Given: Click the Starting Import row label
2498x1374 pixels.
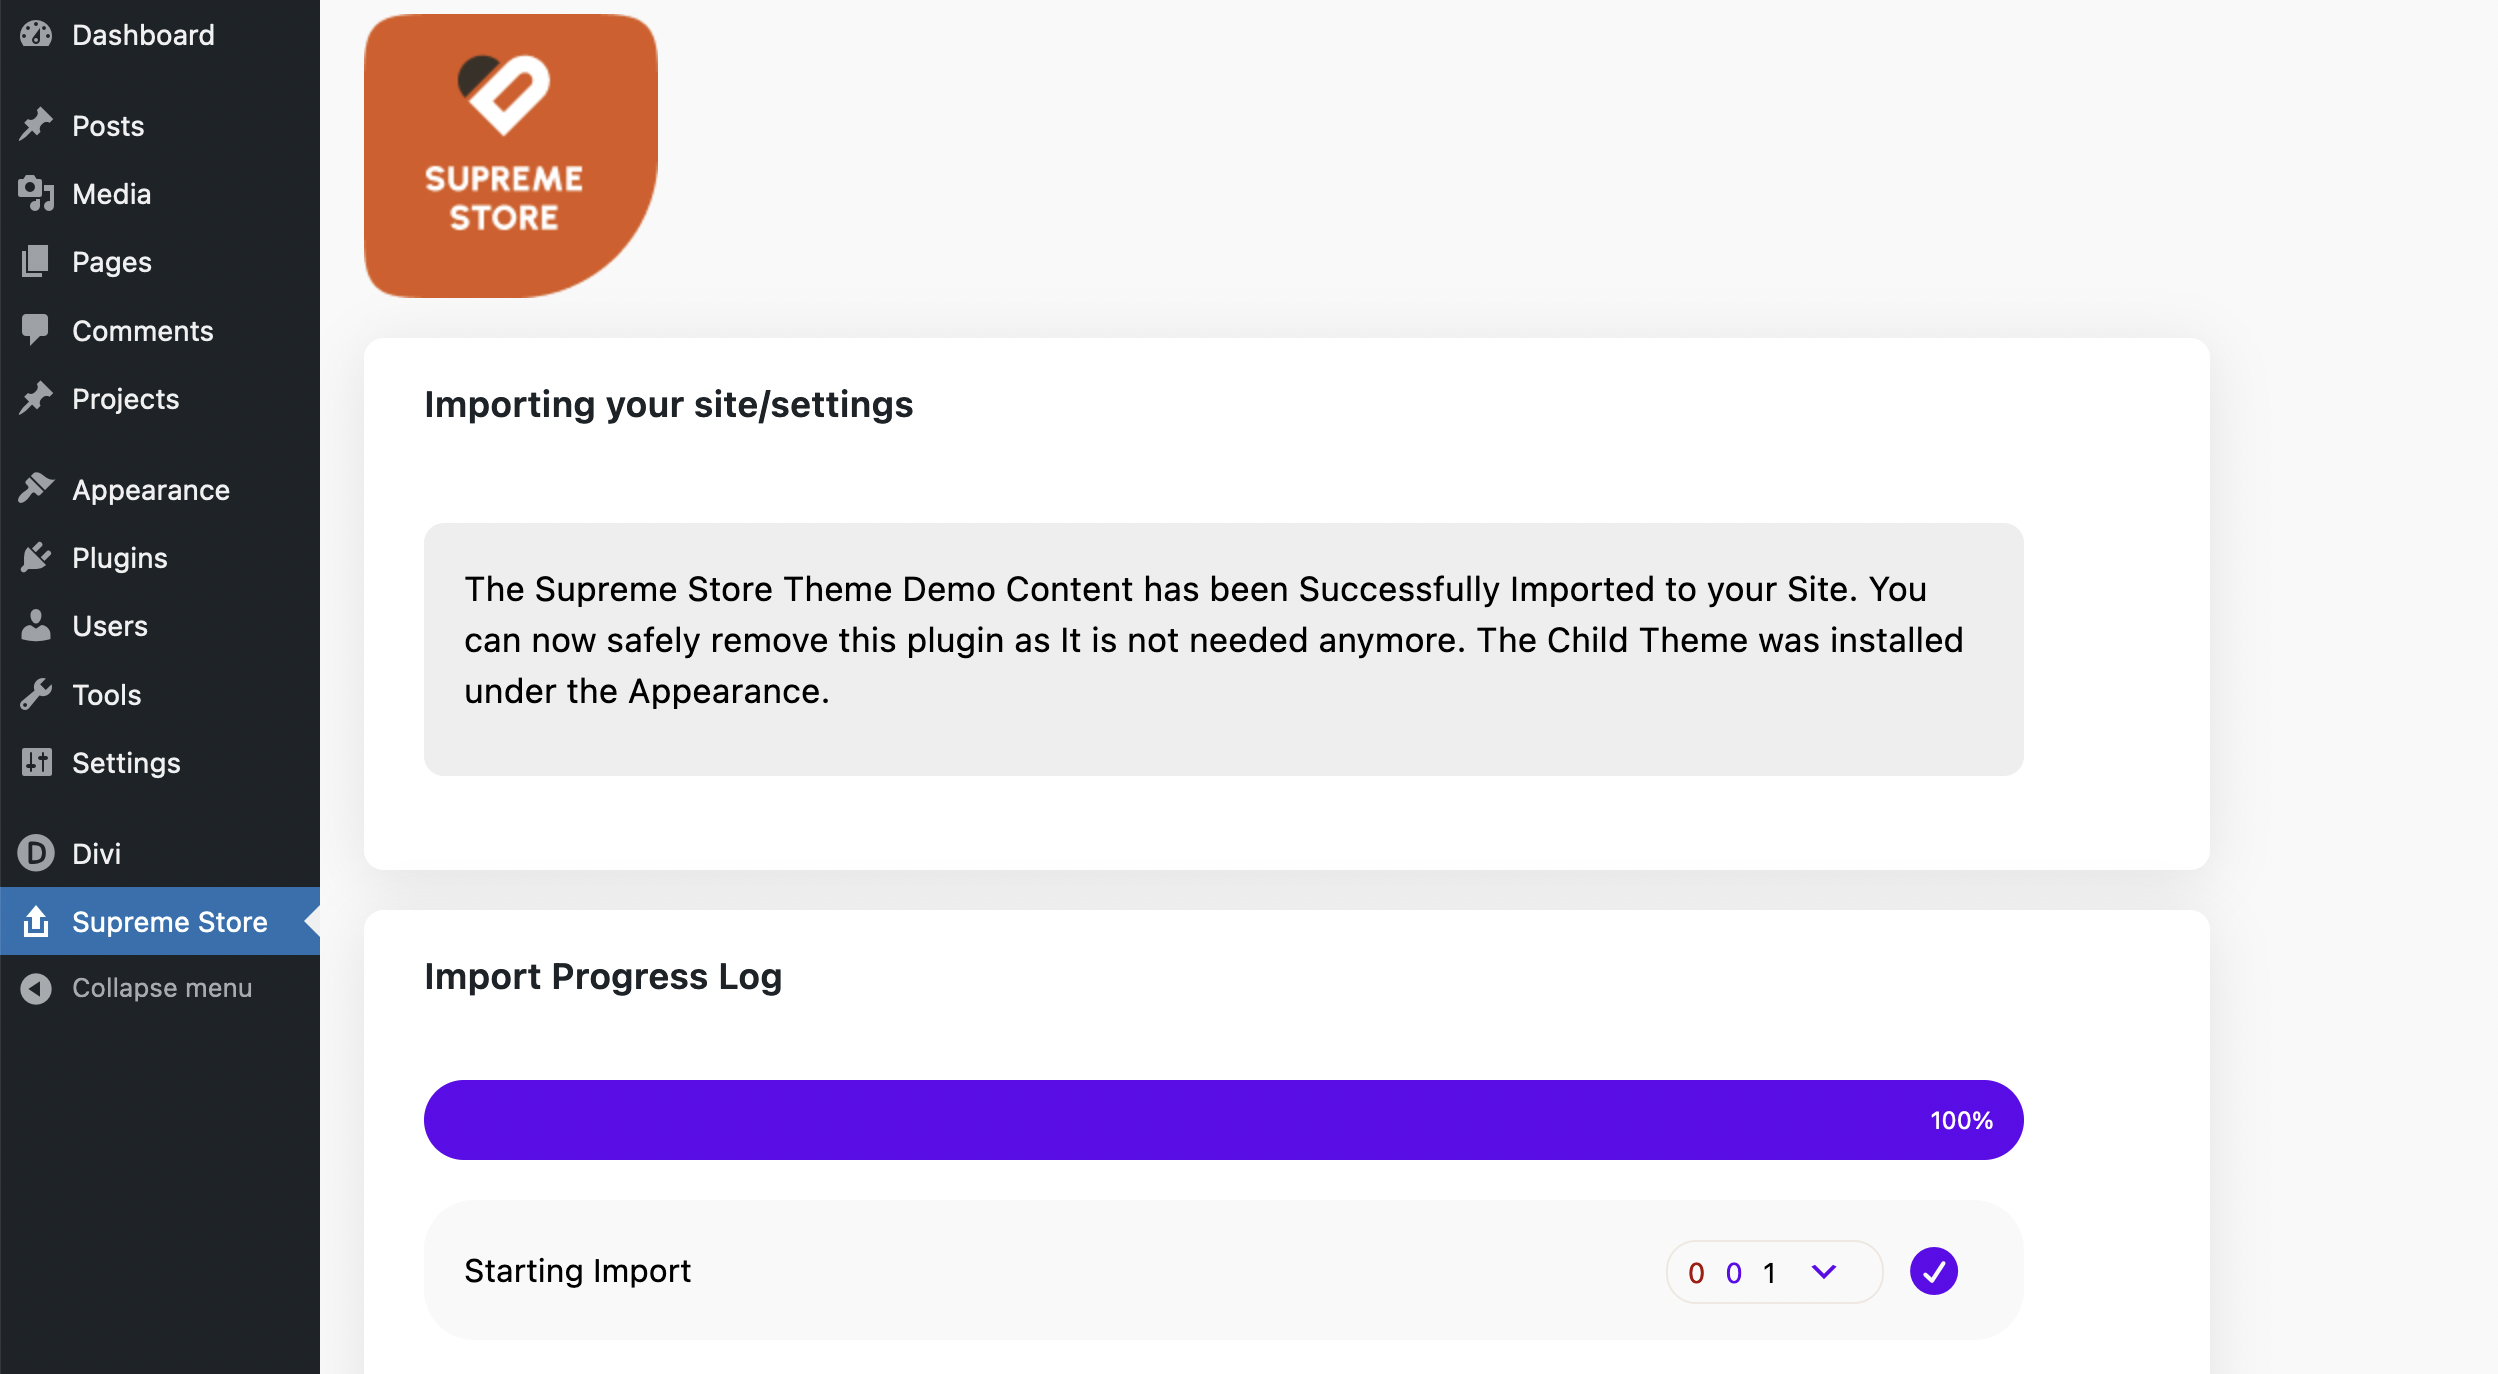Looking at the screenshot, I should [x=577, y=1271].
